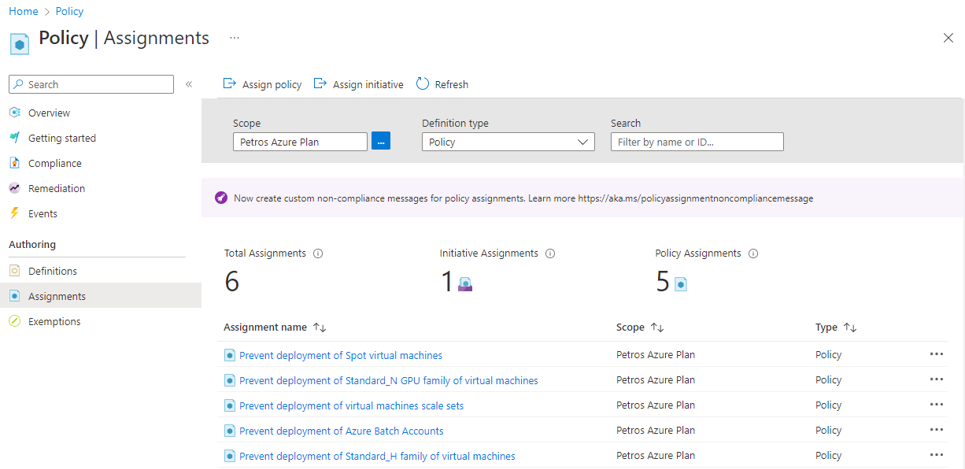Click the sidebar Search field

91,84
